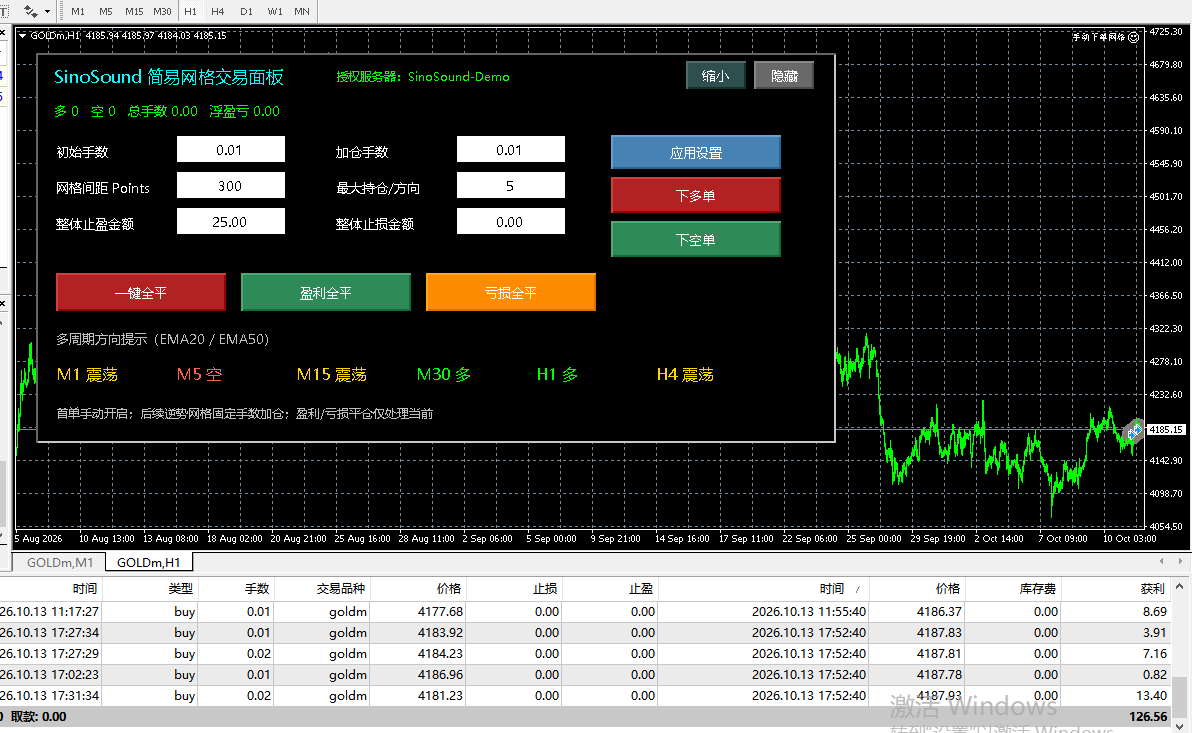Switch chart to M1 timeframe
Image resolution: width=1192 pixels, height=733 pixels.
click(78, 11)
